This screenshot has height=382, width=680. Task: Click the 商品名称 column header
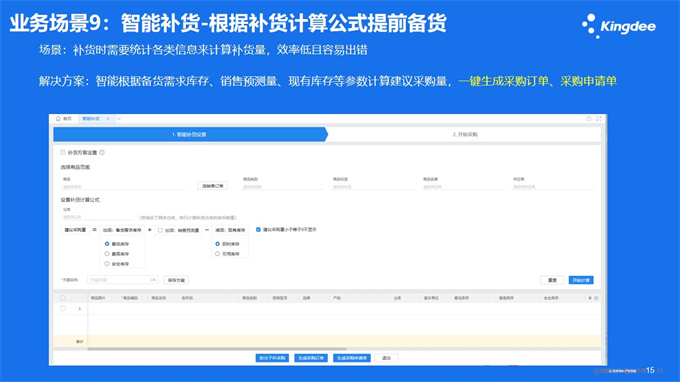coord(159,298)
